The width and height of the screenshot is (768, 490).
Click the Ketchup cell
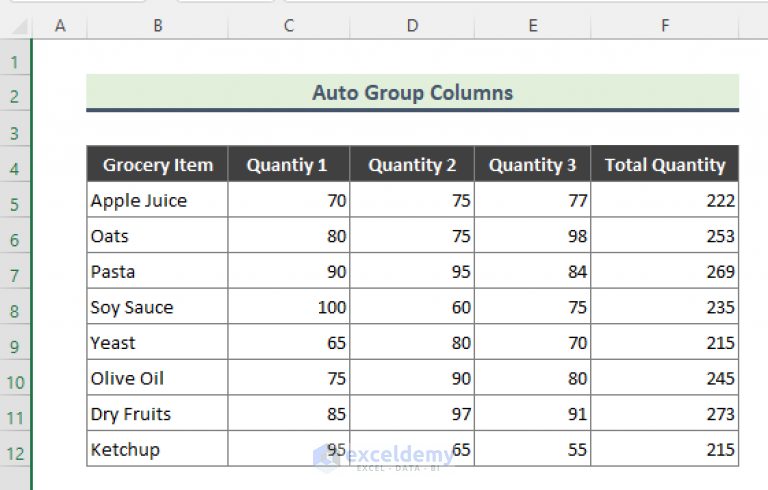158,449
